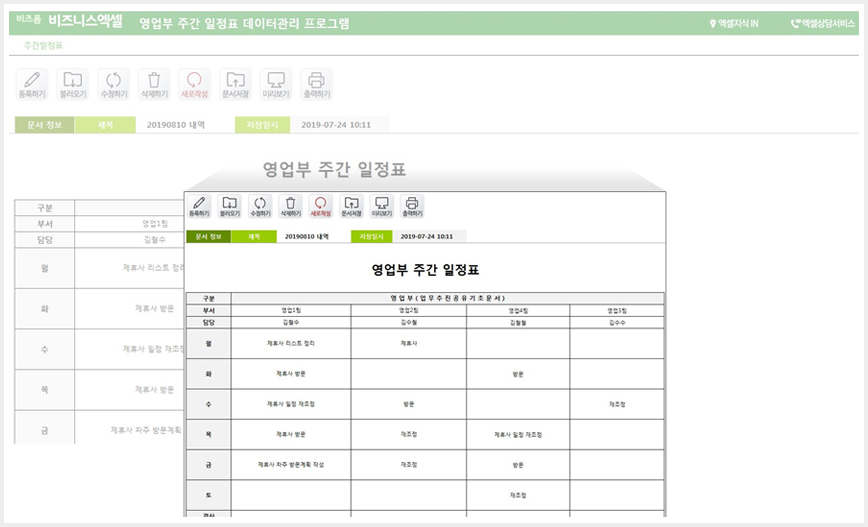Click 재조정 cell under 영업3팀 in 수 row
This screenshot has width=868, height=527.
point(617,404)
